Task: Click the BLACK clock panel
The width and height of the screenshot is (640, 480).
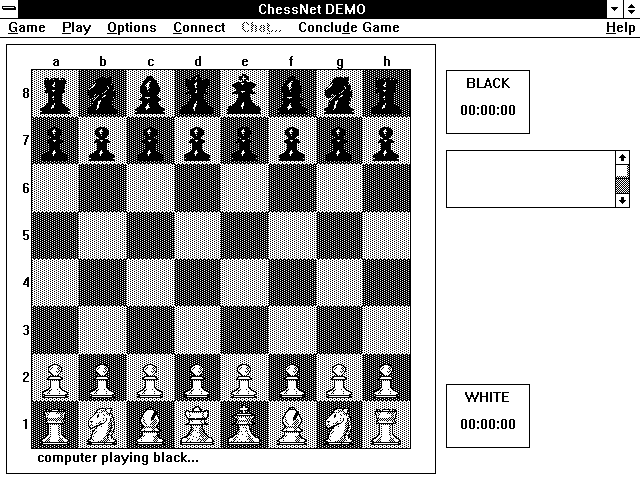Action: tap(488, 102)
